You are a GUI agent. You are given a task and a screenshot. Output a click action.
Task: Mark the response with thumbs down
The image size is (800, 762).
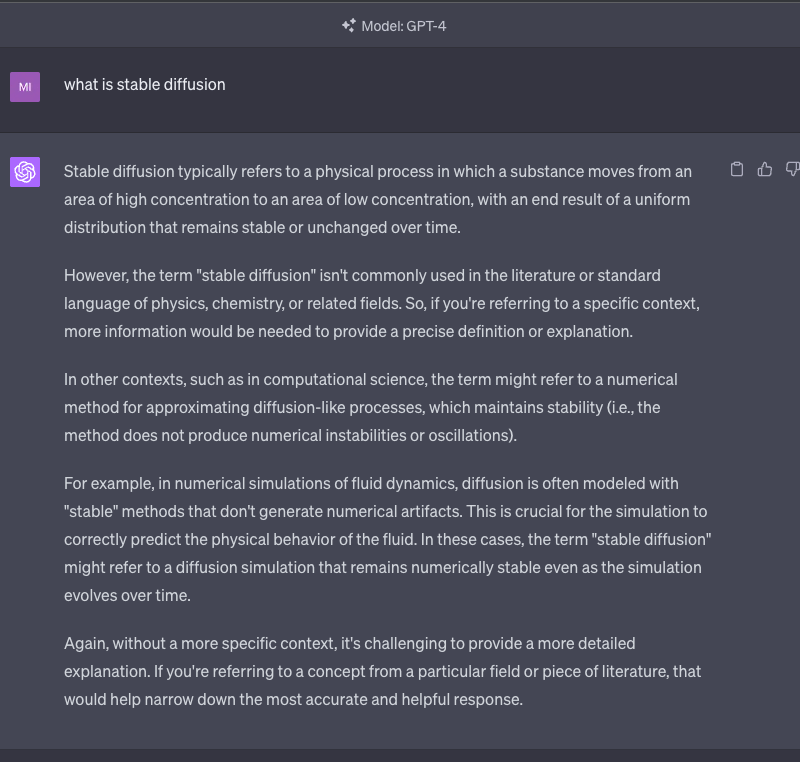(792, 169)
